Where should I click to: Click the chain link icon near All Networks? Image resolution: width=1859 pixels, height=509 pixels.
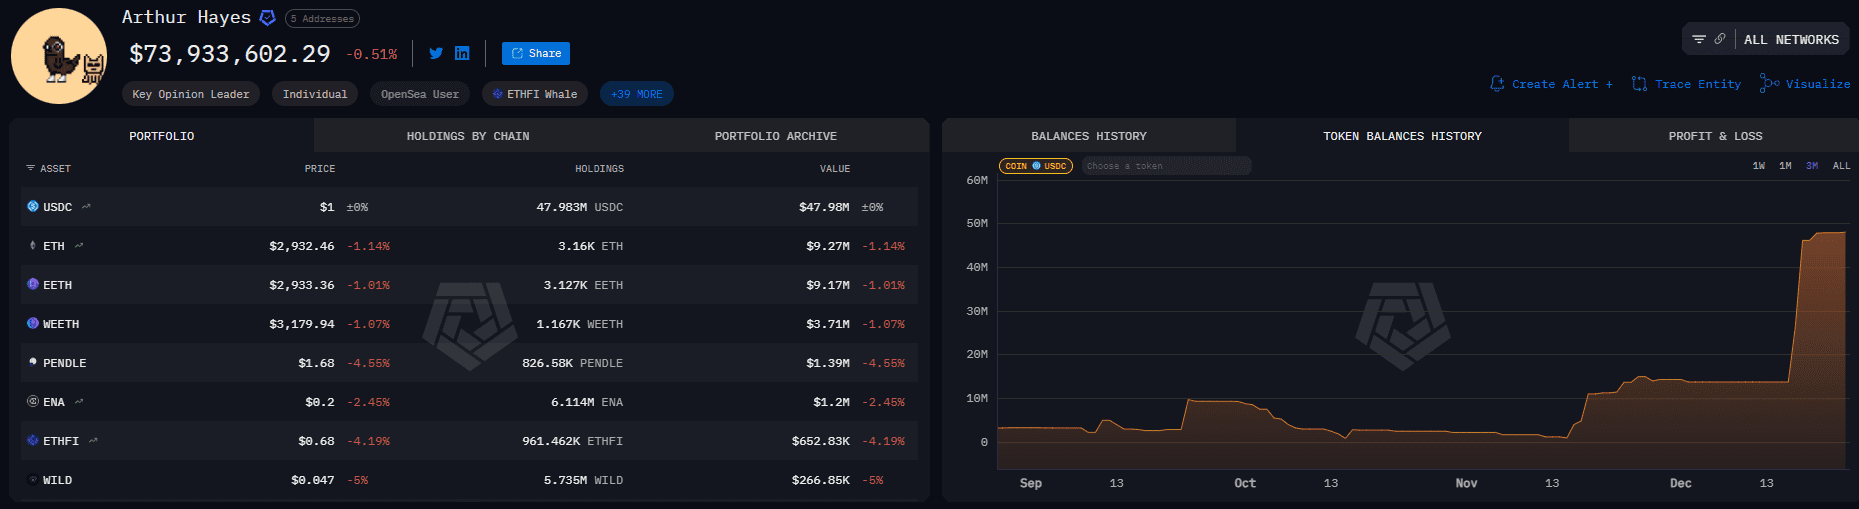[x=1720, y=39]
